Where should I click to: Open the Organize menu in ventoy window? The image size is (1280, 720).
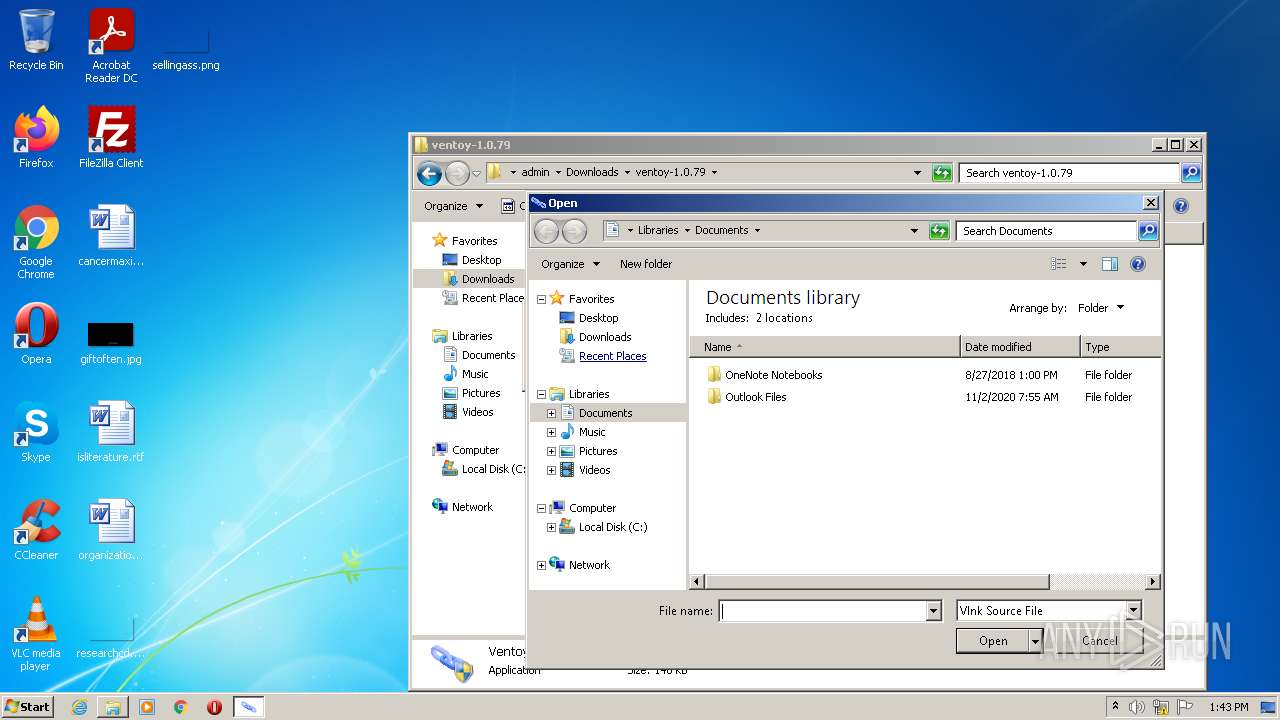[453, 206]
